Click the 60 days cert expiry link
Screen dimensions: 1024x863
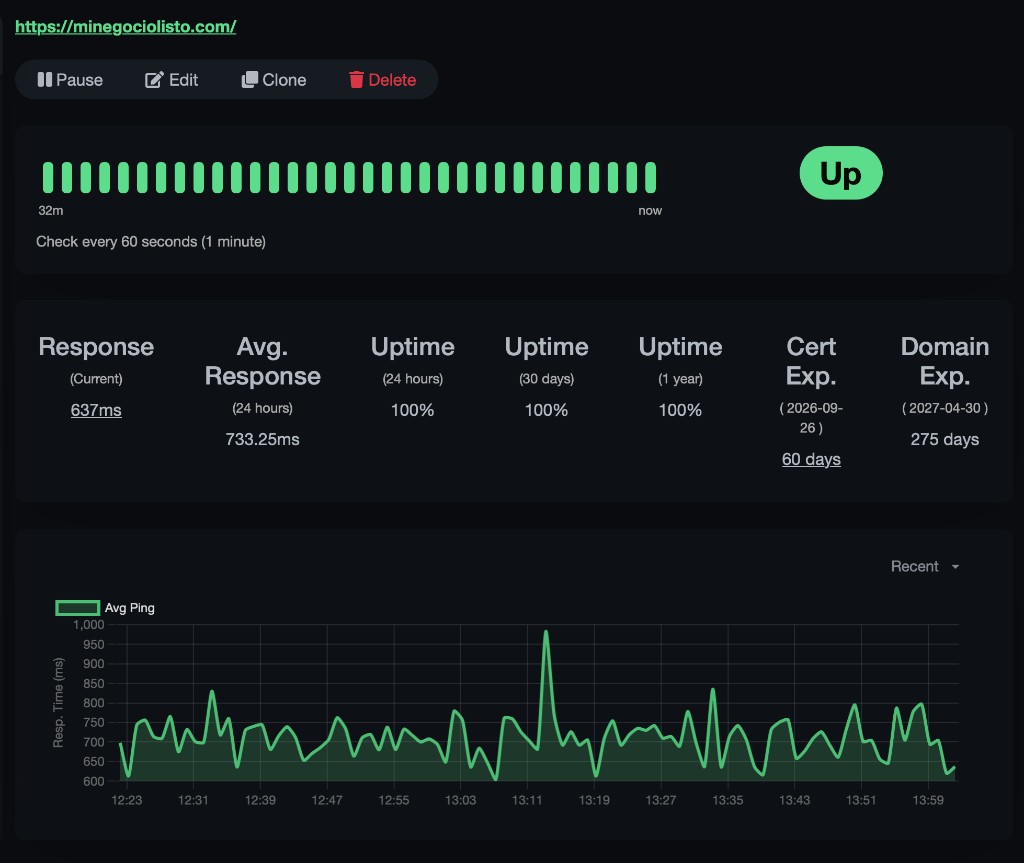point(811,459)
